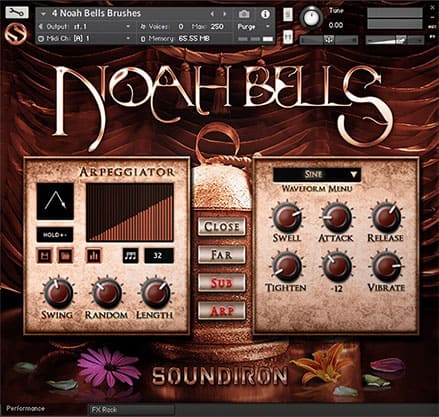The height and width of the screenshot is (417, 439).
Task: Click the instrument name 4 Noah Bells Brushes
Action: click(96, 14)
